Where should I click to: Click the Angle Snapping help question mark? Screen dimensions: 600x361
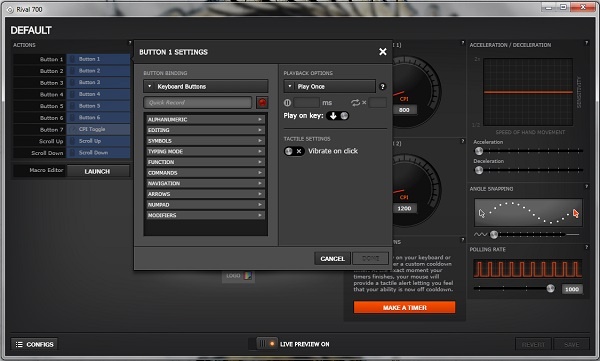pos(586,186)
